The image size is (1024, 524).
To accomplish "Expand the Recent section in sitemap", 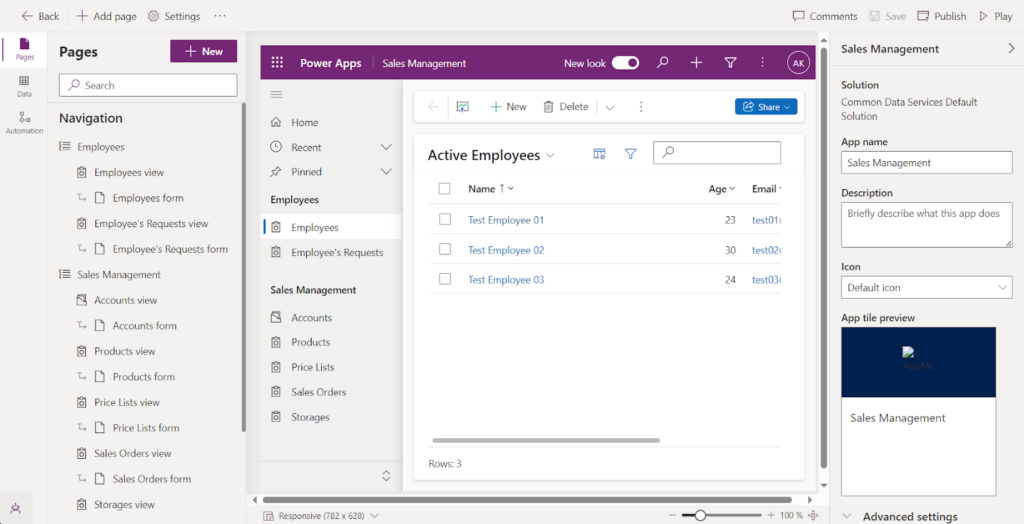I will tap(386, 147).
